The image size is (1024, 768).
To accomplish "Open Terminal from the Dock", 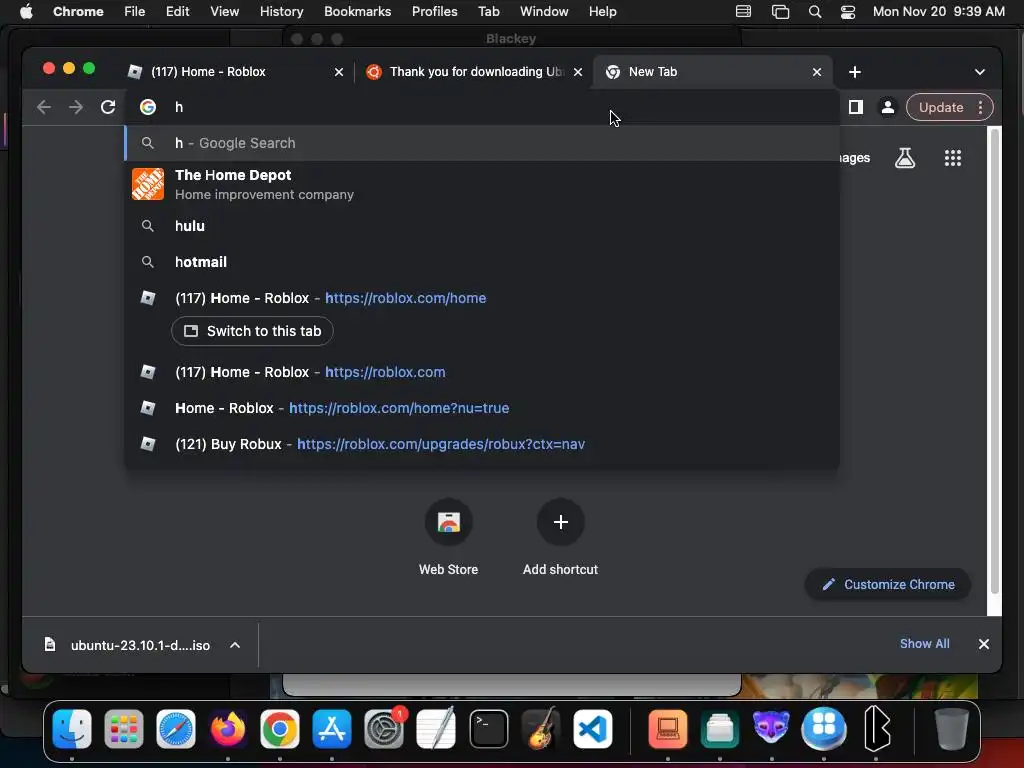I will tap(488, 729).
